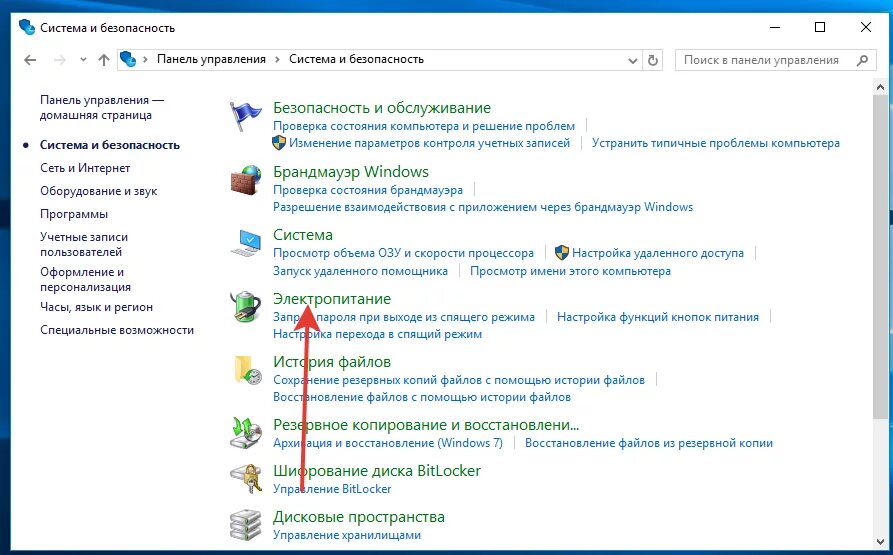Select Система и безопасность in sidebar
This screenshot has width=893, height=555.
pyautogui.click(x=110, y=145)
